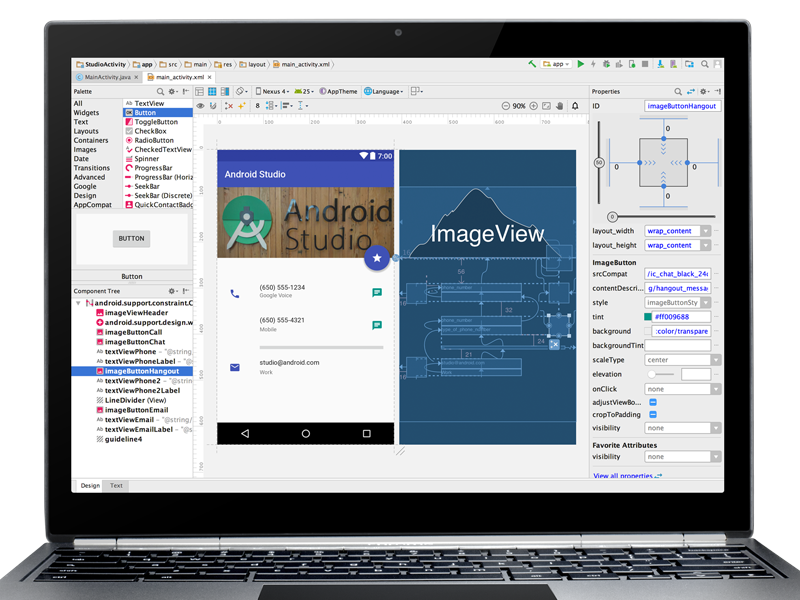Open the API 25 version dropdown
The height and width of the screenshot is (600, 800).
coord(304,91)
